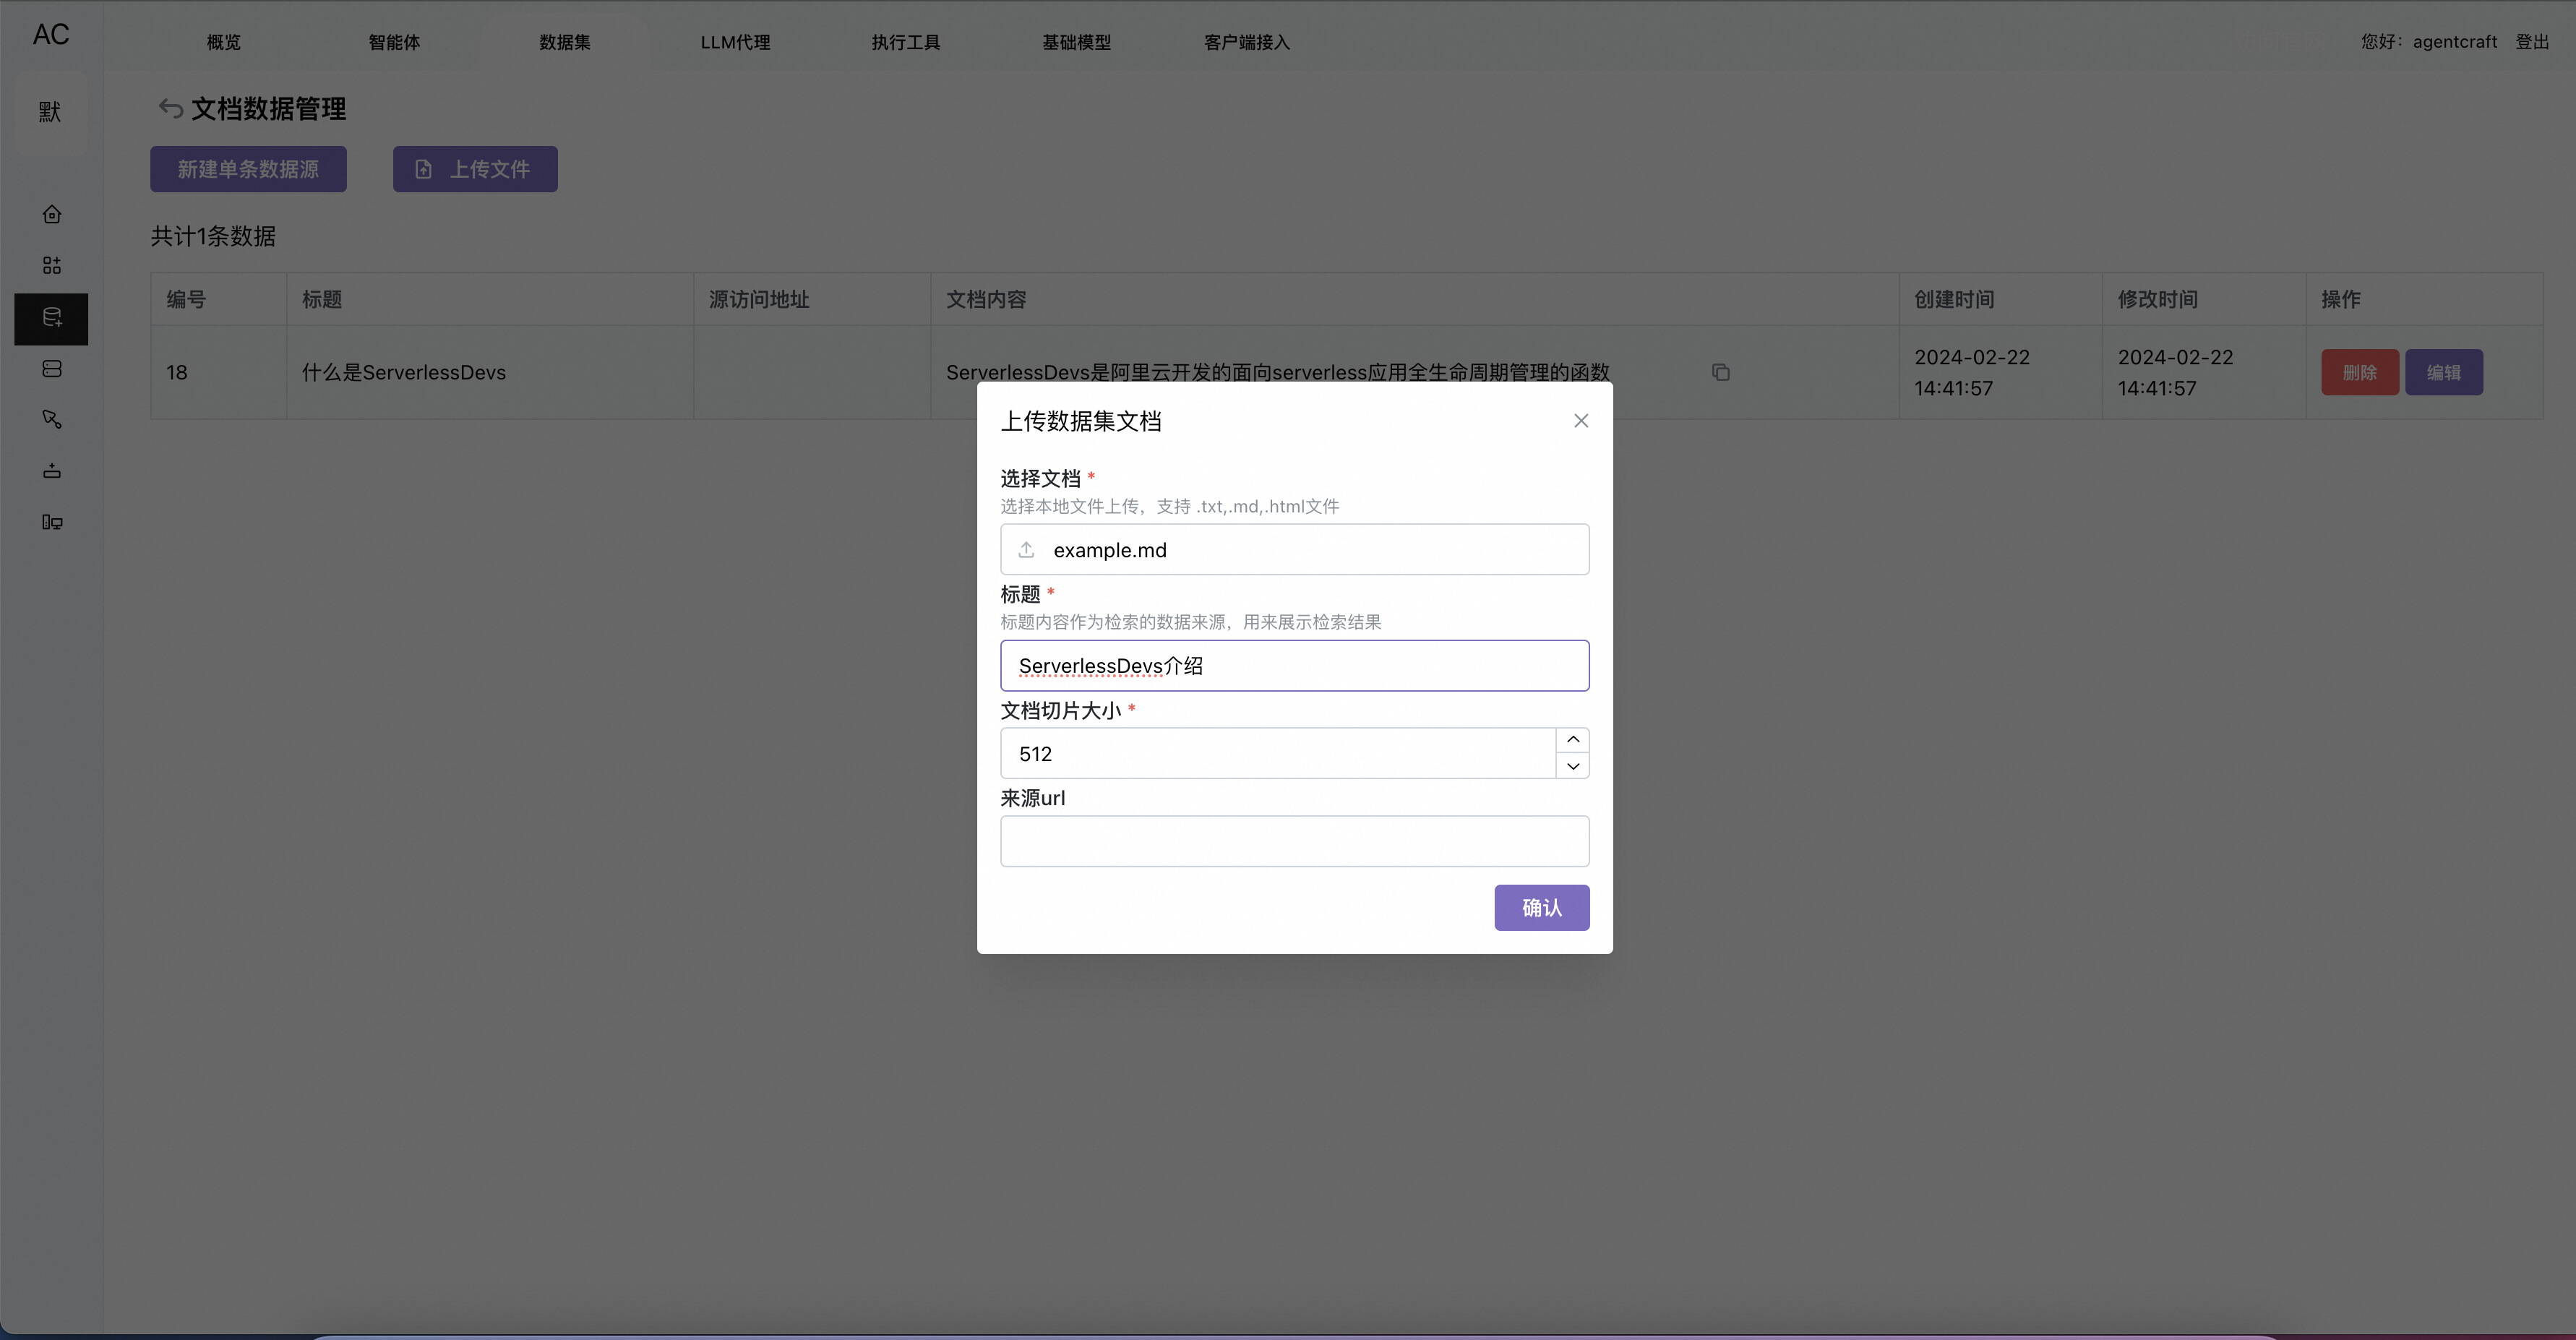Open the 基础模型 tab
The image size is (2576, 1340).
click(x=1077, y=42)
